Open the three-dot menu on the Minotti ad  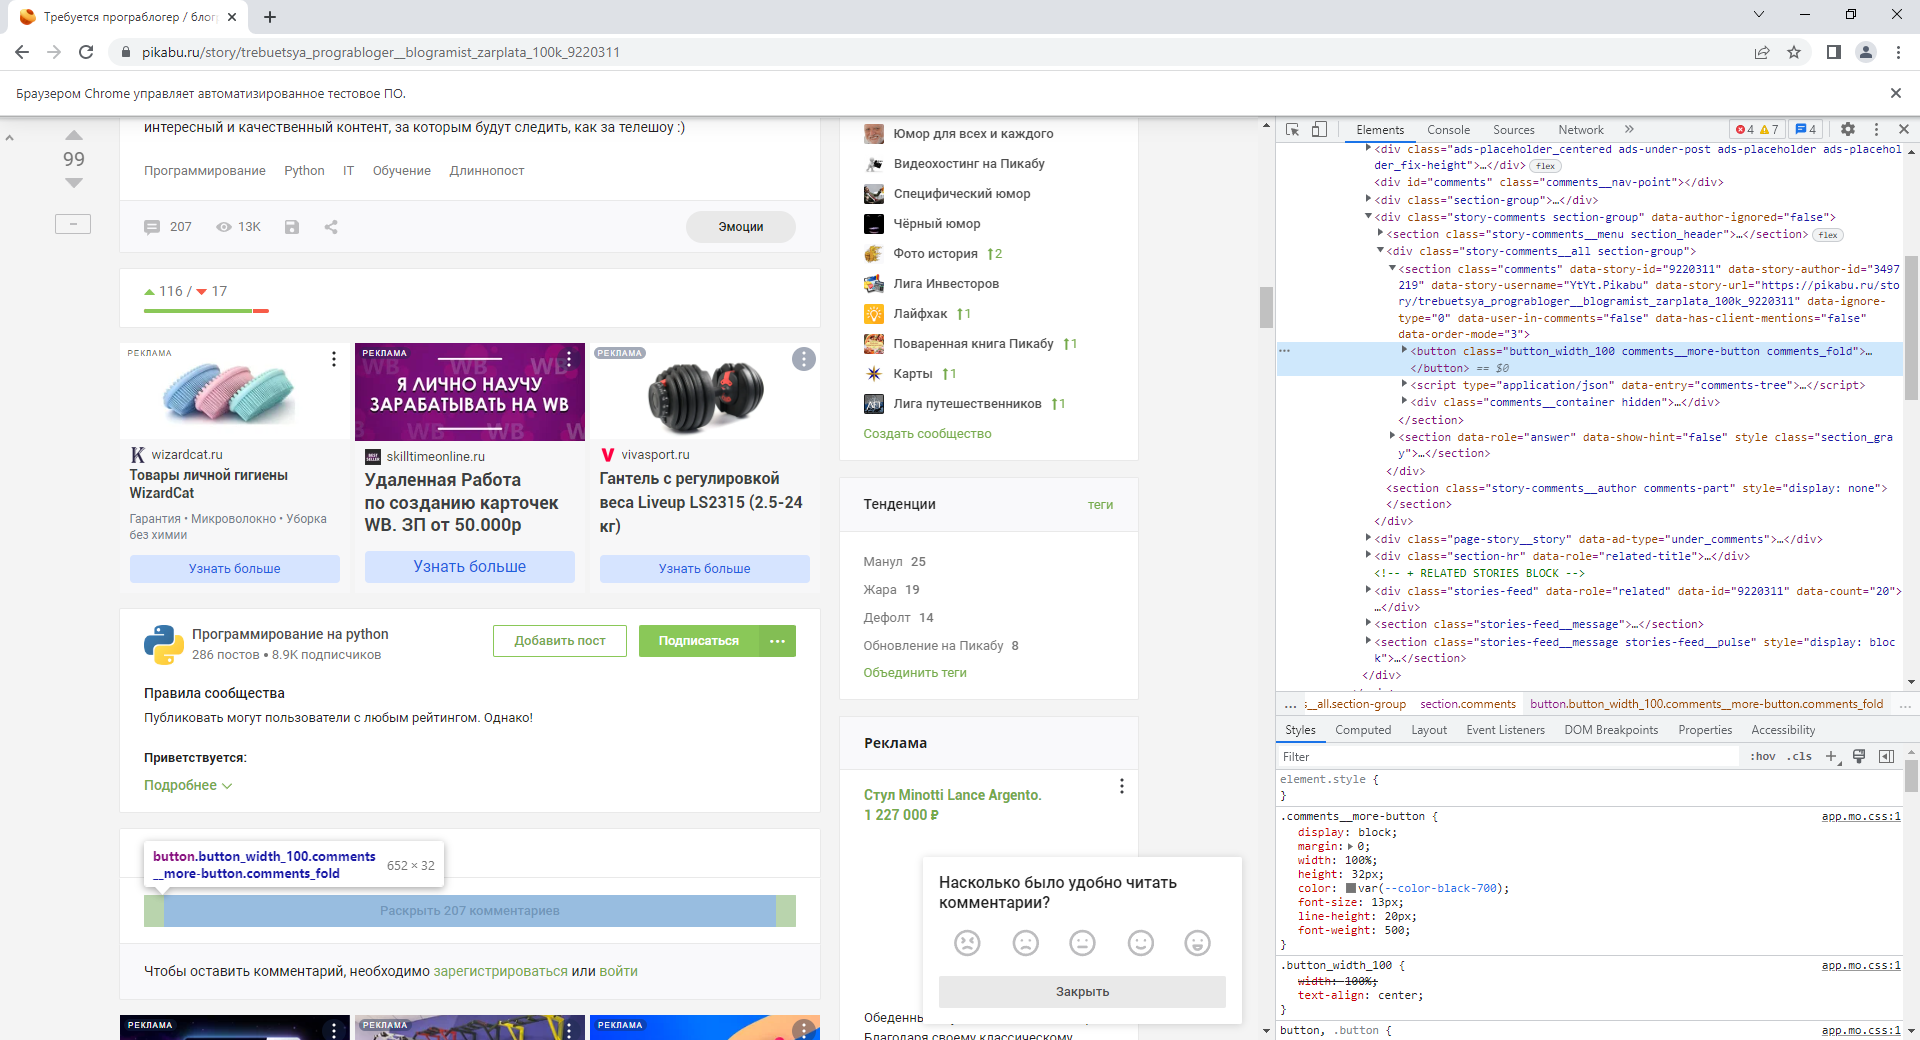pos(1122,786)
